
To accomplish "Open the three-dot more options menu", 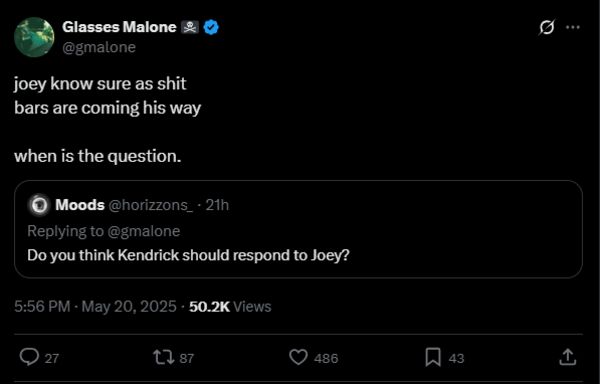I will (573, 27).
